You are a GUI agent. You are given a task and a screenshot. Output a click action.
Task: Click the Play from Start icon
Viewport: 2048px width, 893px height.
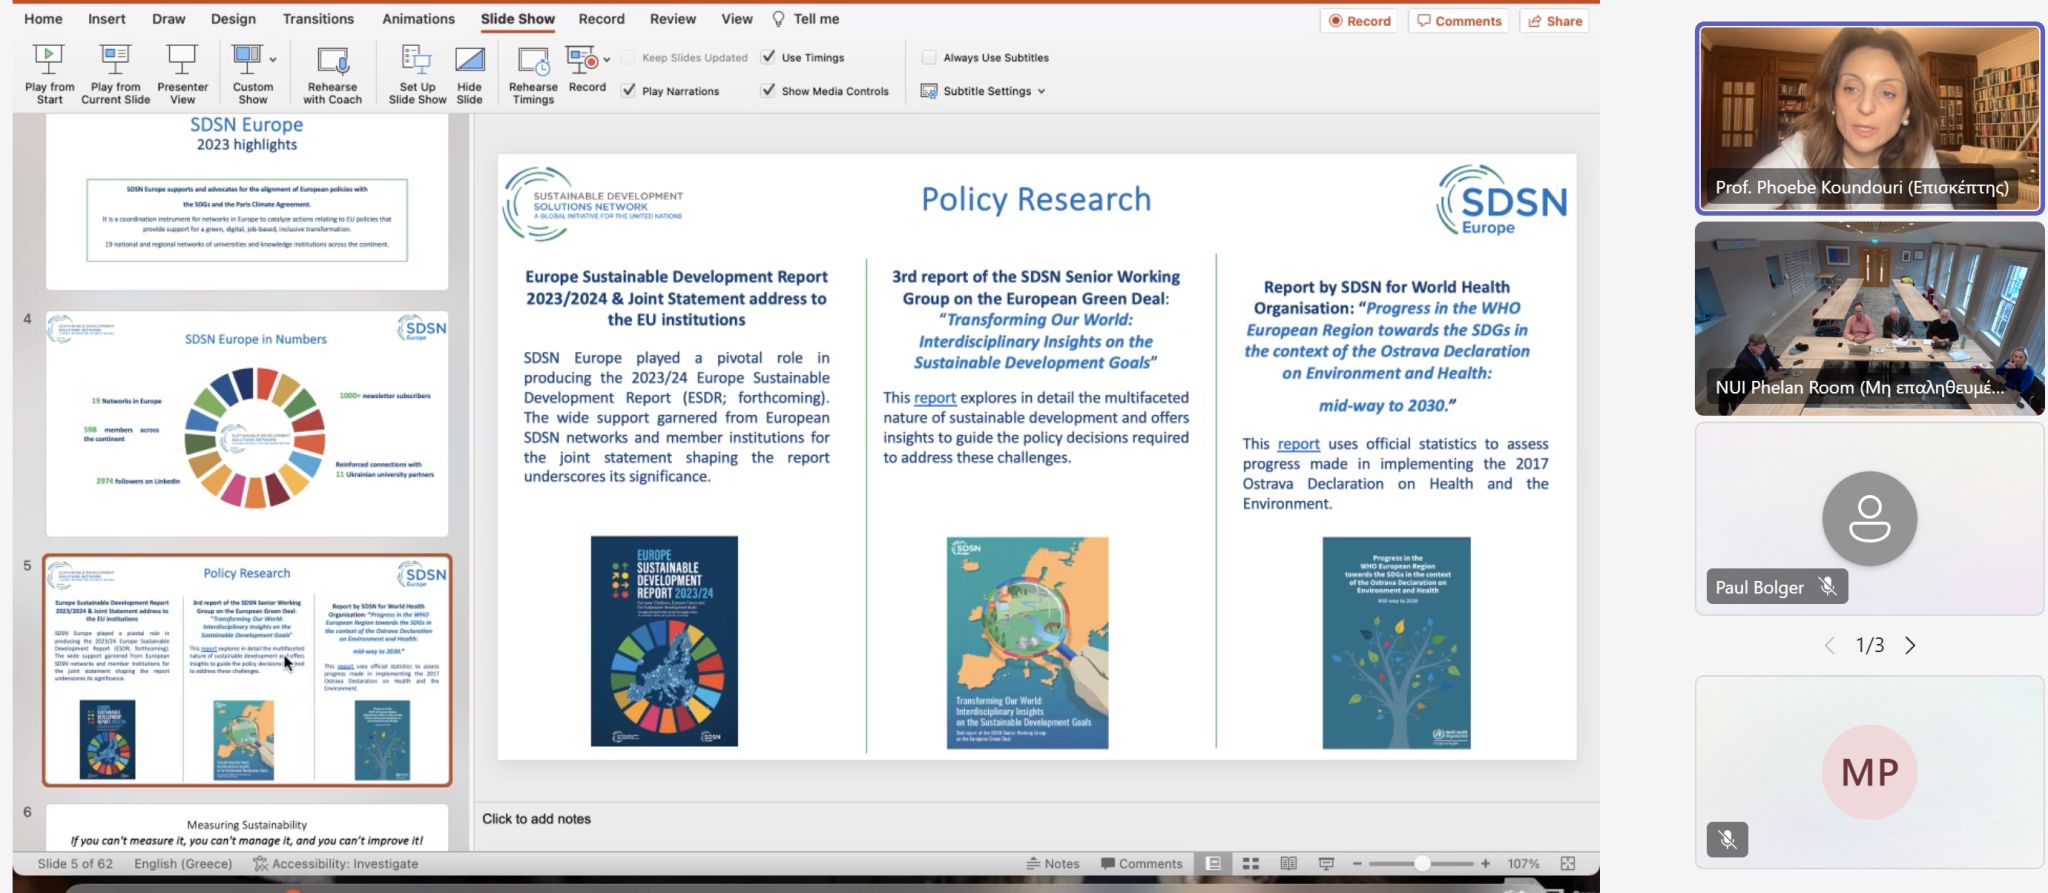pos(49,60)
